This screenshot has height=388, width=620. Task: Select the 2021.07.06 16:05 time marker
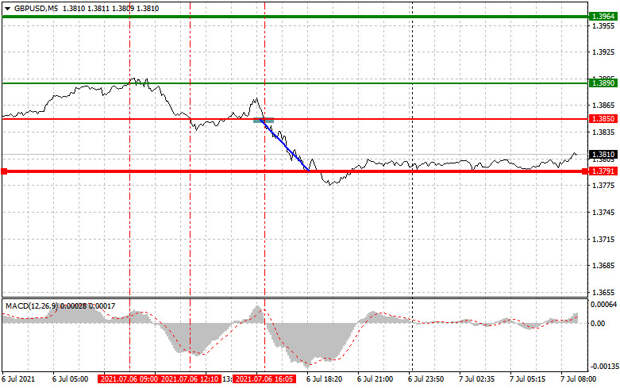(265, 379)
